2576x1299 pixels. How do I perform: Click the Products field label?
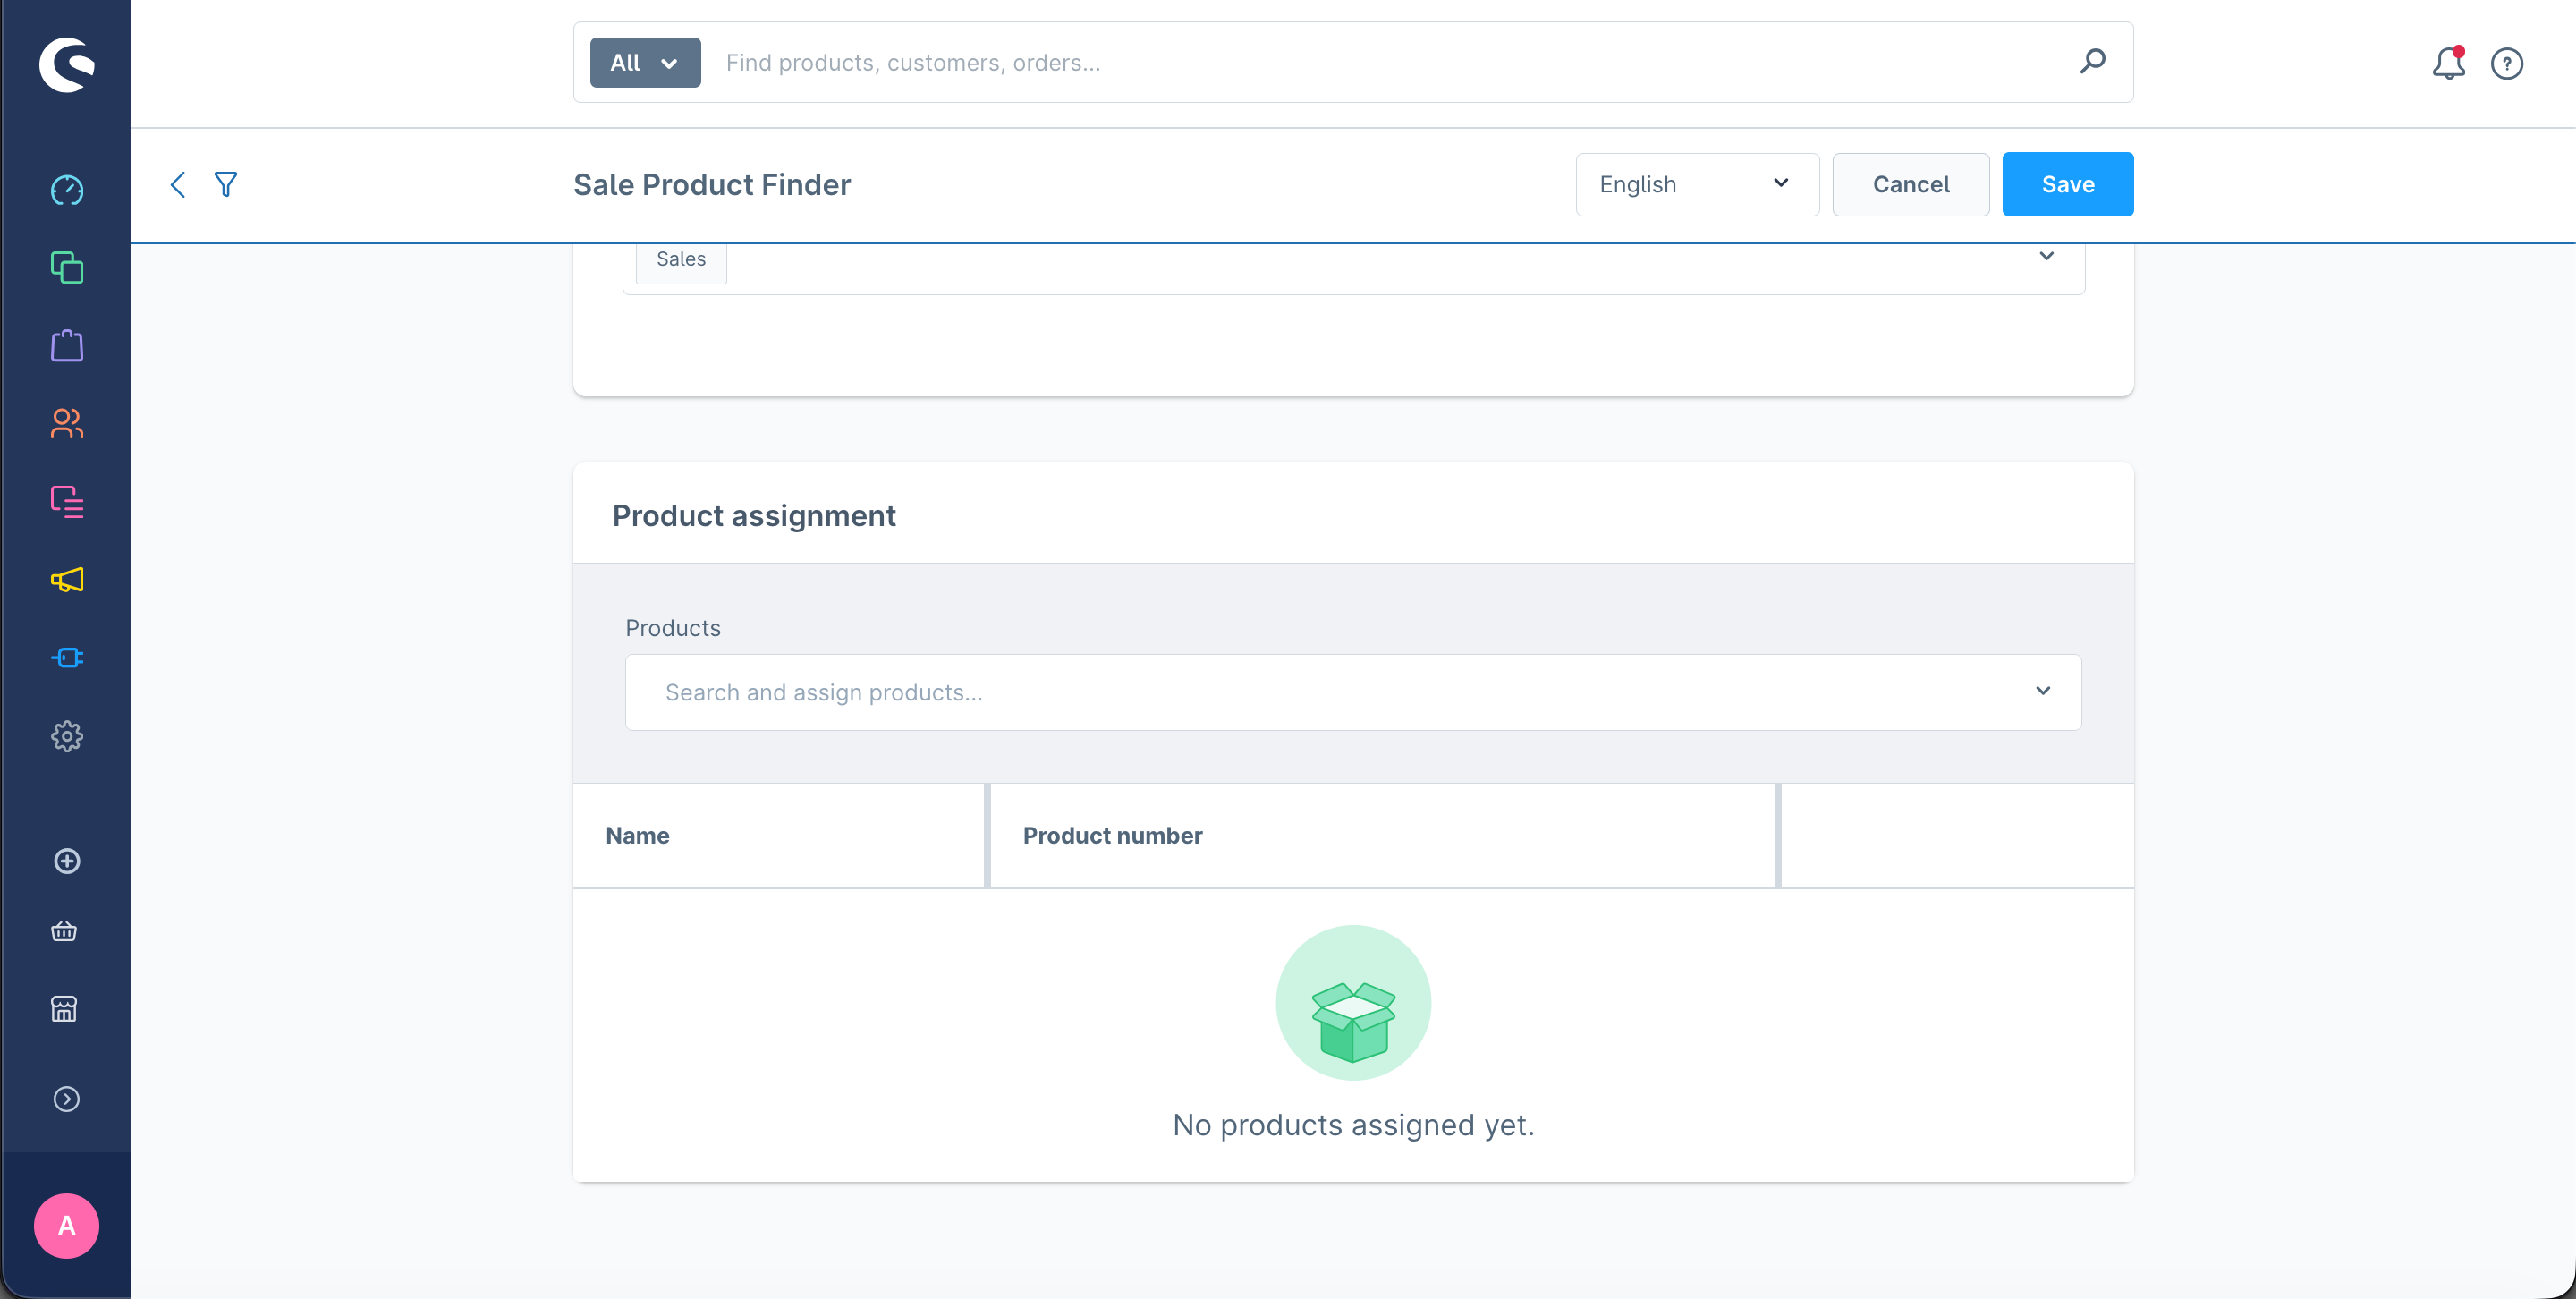pyautogui.click(x=672, y=628)
